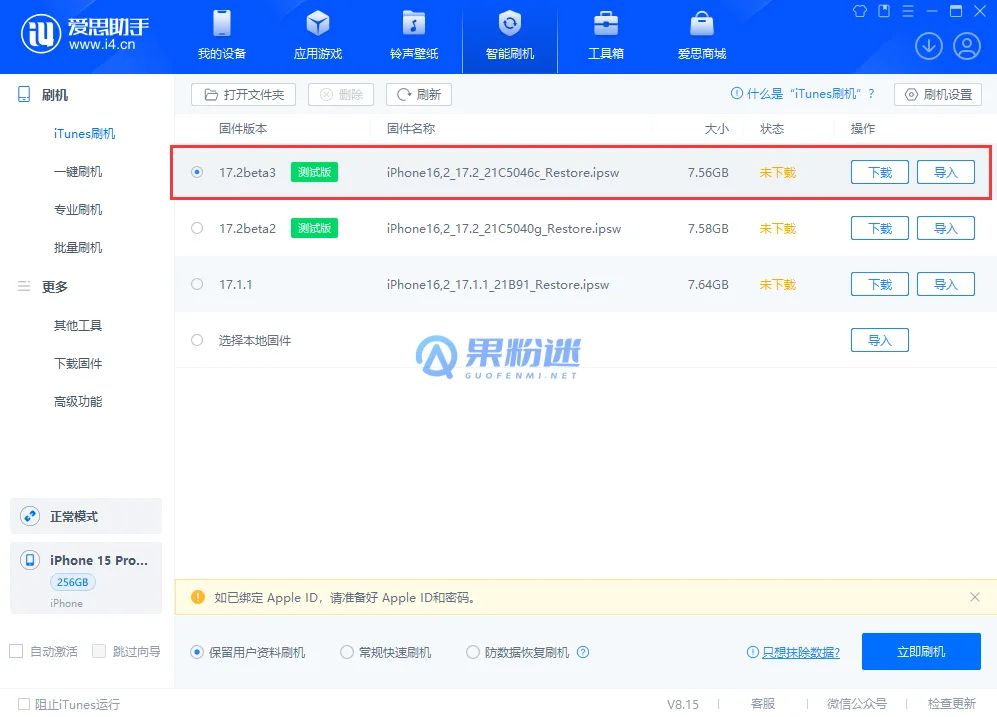Choose 保留用户资料刷机 radio option
997x717 pixels.
[x=197, y=652]
